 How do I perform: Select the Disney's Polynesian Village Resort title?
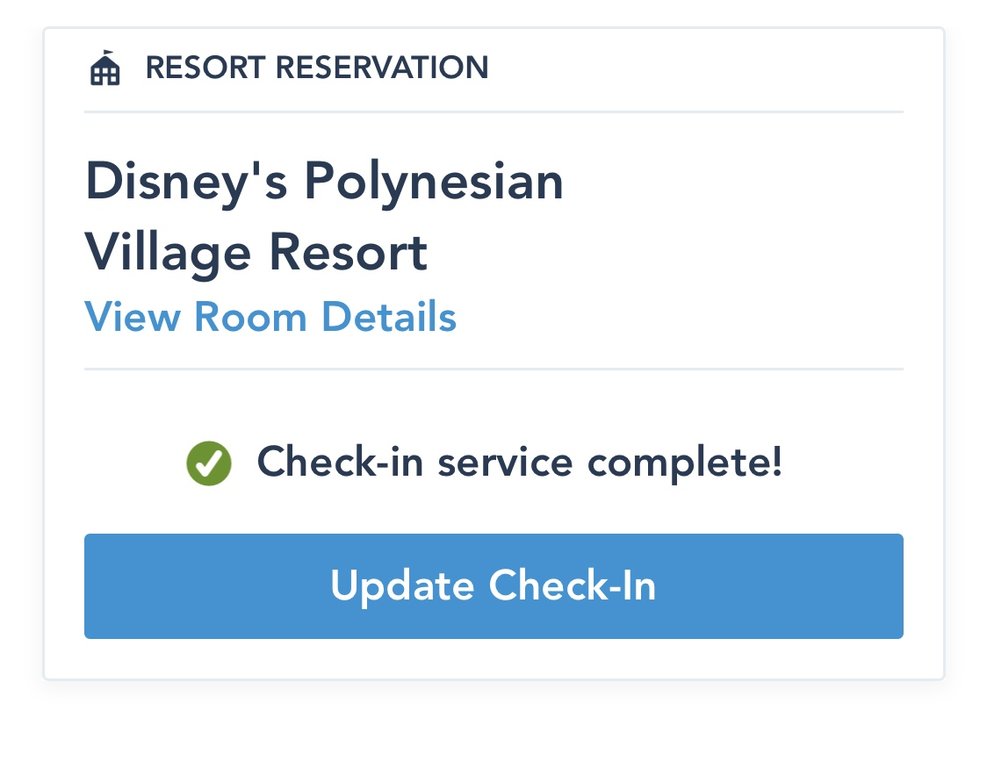[324, 217]
